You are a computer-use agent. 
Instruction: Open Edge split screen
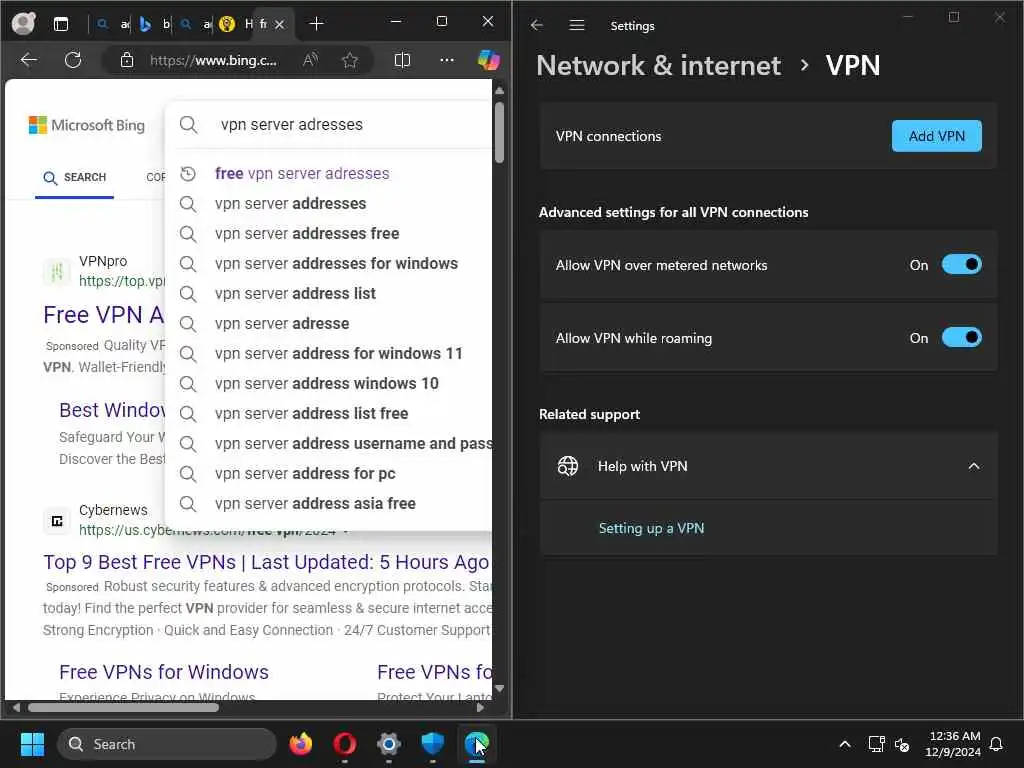pyautogui.click(x=402, y=60)
